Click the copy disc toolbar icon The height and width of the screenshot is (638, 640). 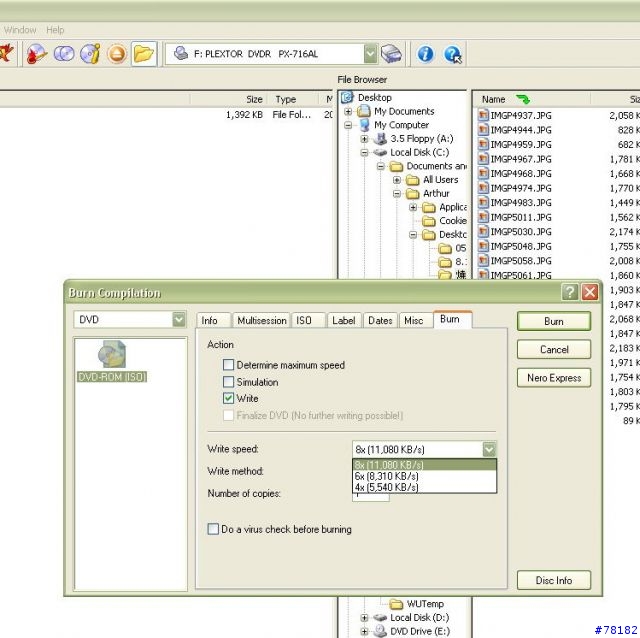pos(64,53)
